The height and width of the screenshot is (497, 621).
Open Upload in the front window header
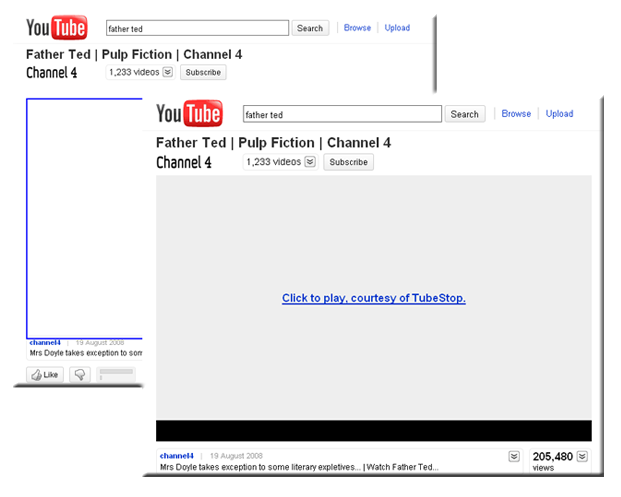pos(559,114)
